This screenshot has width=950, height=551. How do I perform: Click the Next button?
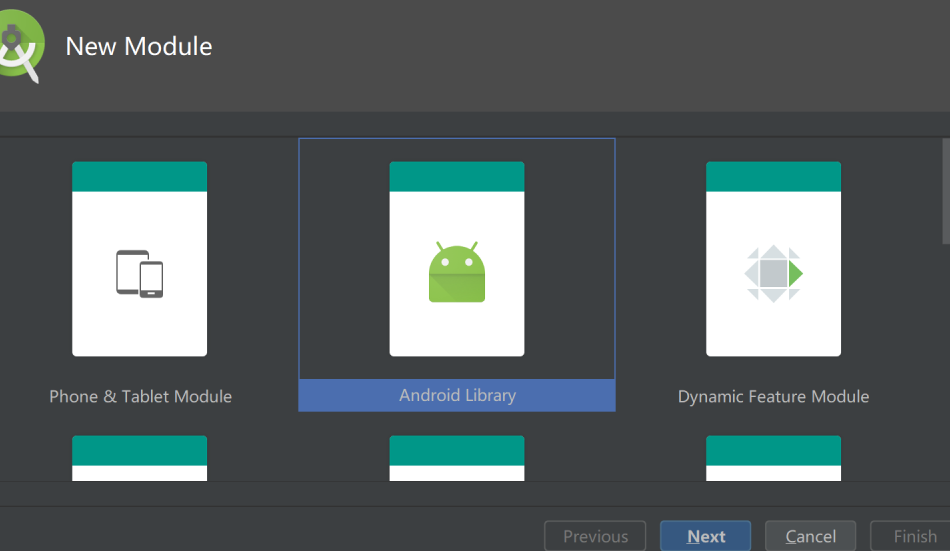pyautogui.click(x=705, y=536)
